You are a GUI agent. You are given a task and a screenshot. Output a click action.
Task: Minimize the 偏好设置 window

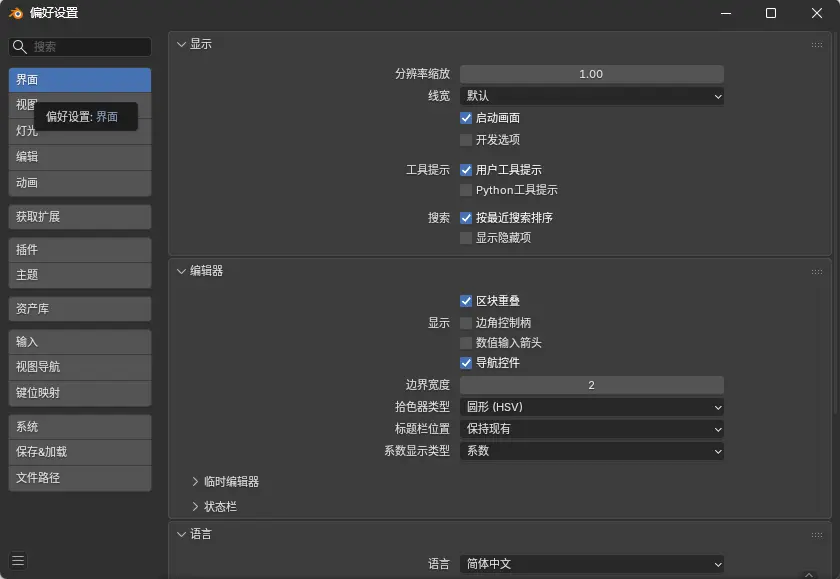point(726,13)
